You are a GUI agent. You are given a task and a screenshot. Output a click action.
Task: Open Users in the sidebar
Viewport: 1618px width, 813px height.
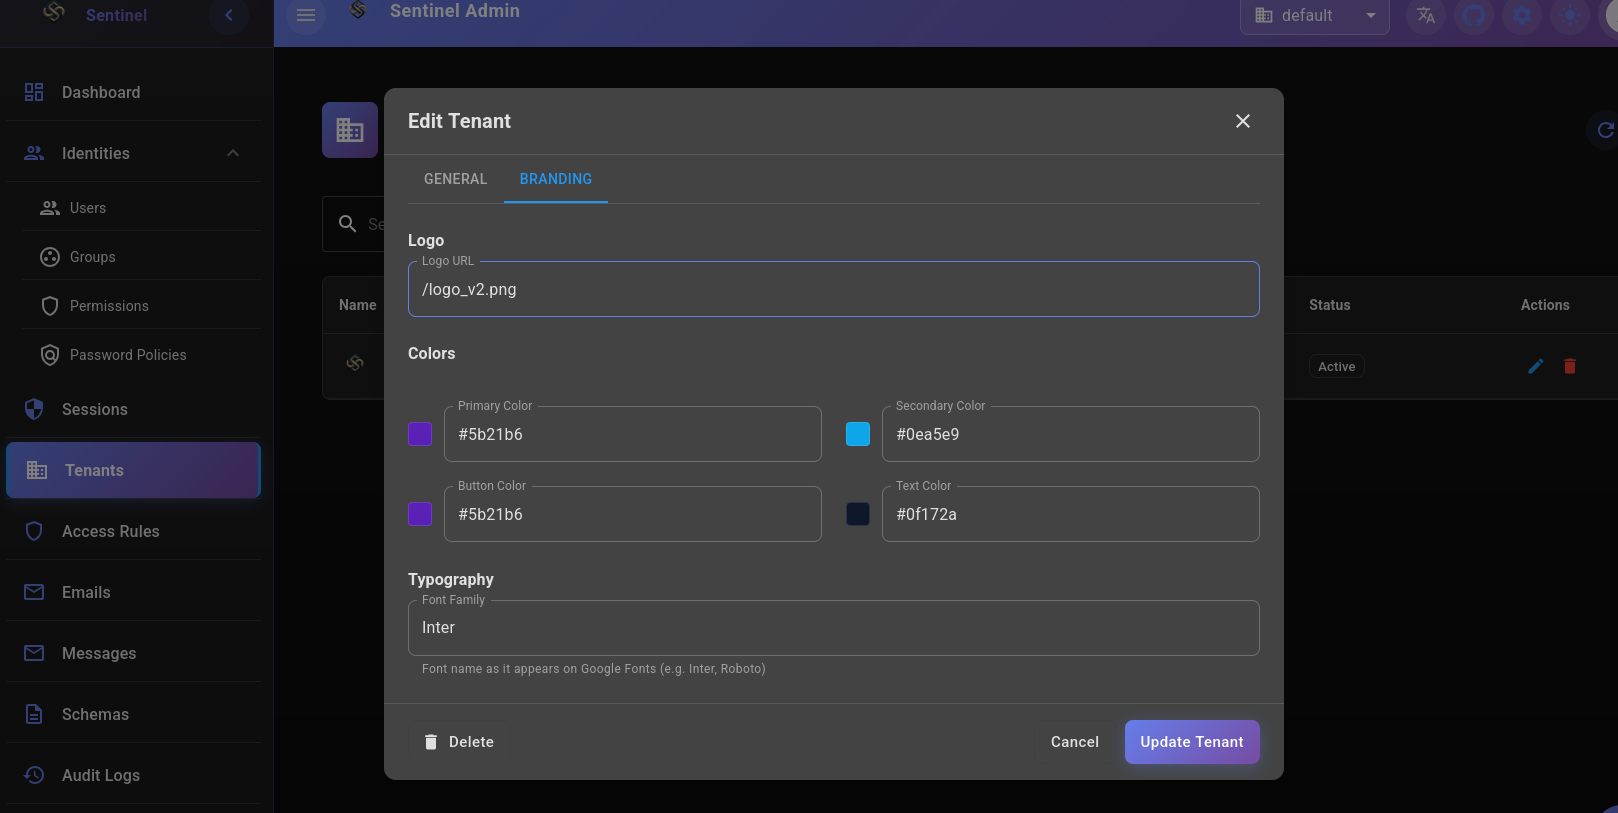coord(141,208)
